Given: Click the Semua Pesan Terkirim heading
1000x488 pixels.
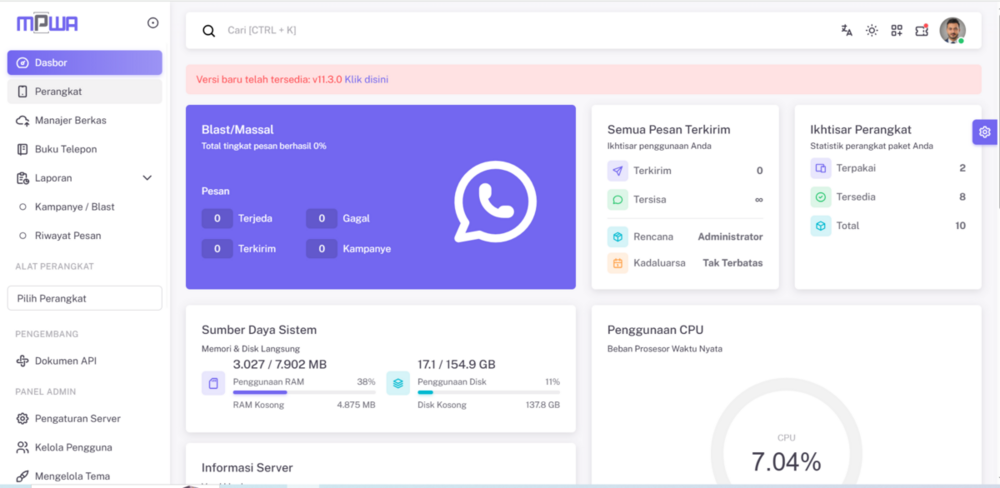Looking at the screenshot, I should point(669,129).
